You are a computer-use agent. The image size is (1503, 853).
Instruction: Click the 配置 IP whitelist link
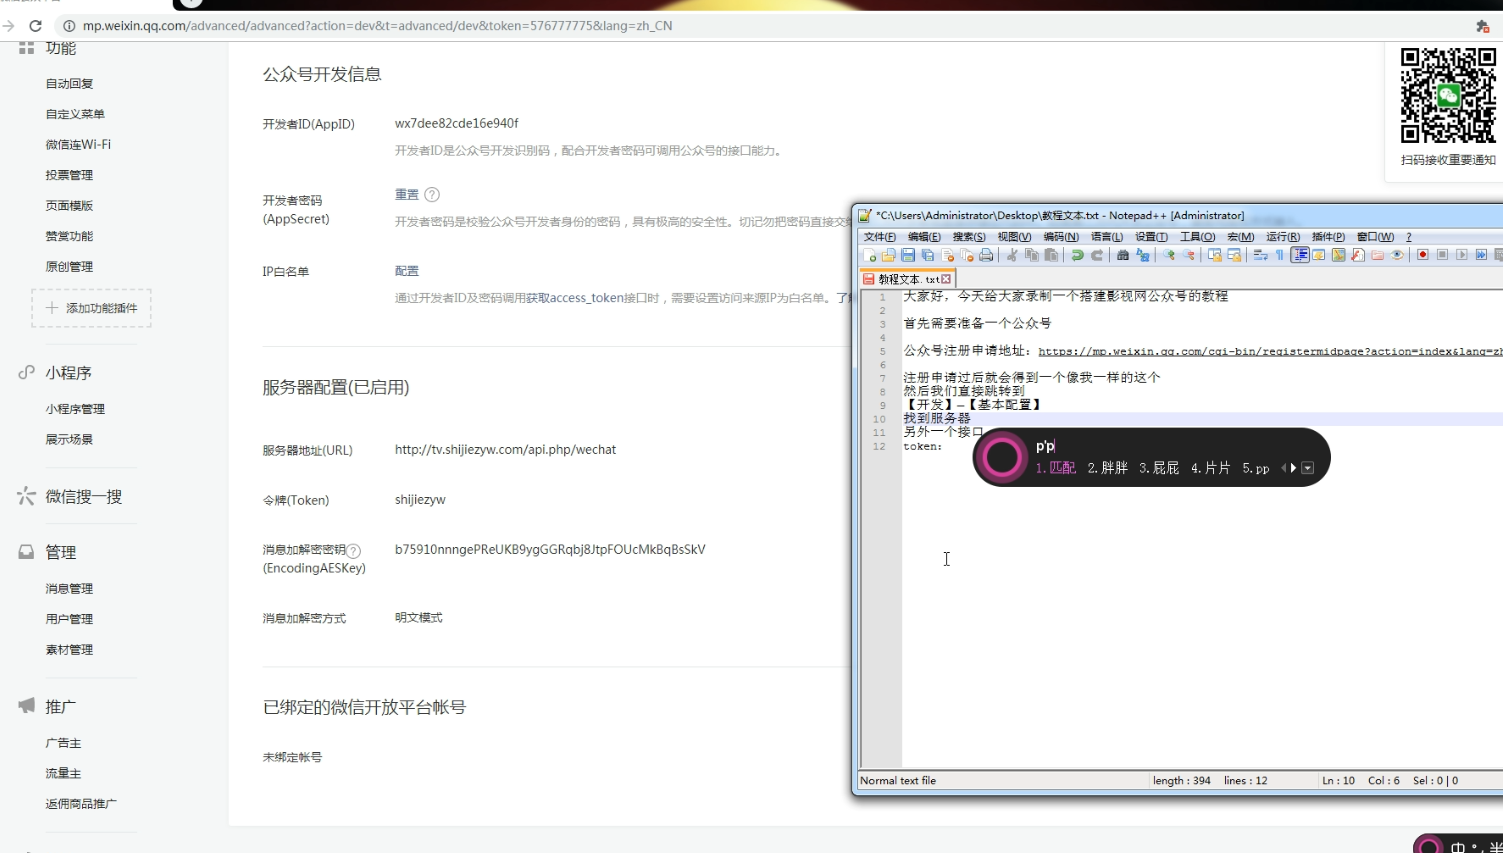coord(407,271)
